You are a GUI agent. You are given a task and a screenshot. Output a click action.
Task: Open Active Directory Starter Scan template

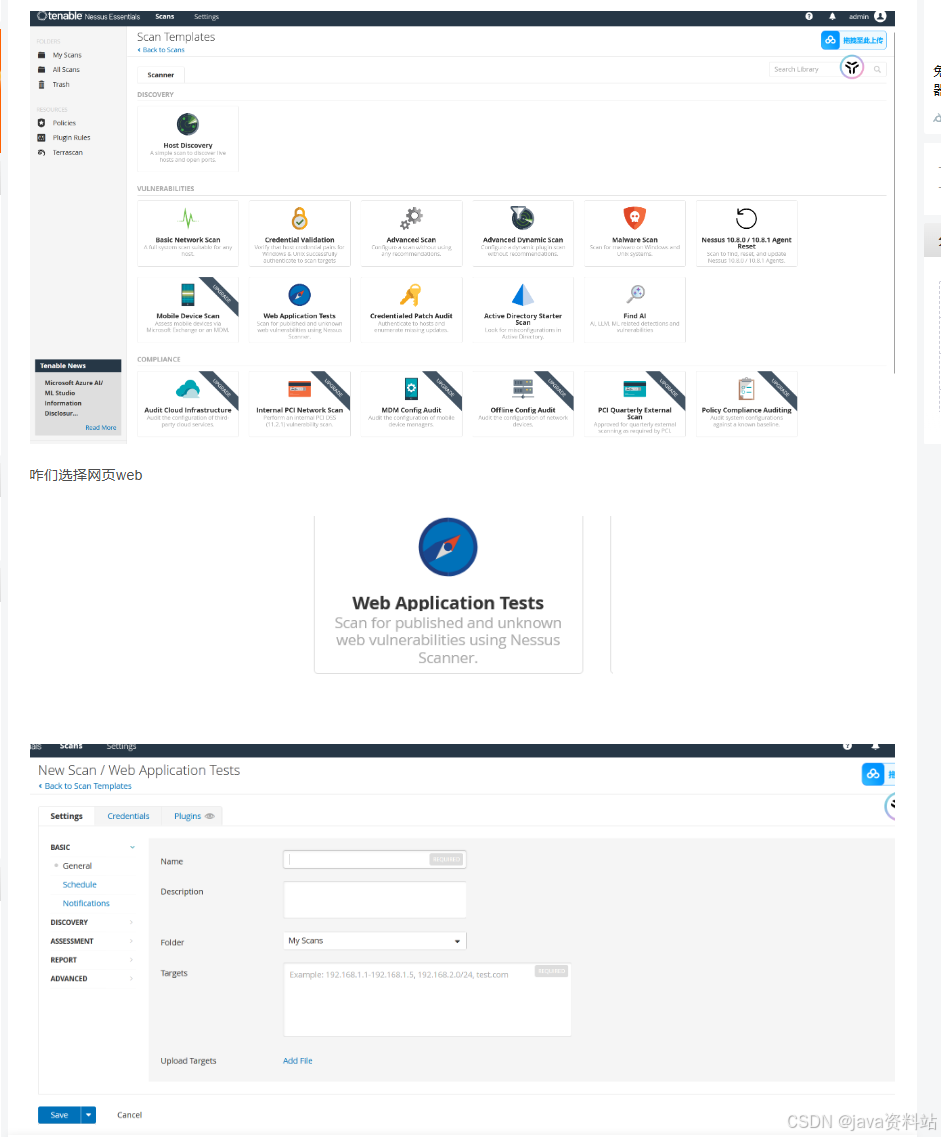tap(523, 309)
